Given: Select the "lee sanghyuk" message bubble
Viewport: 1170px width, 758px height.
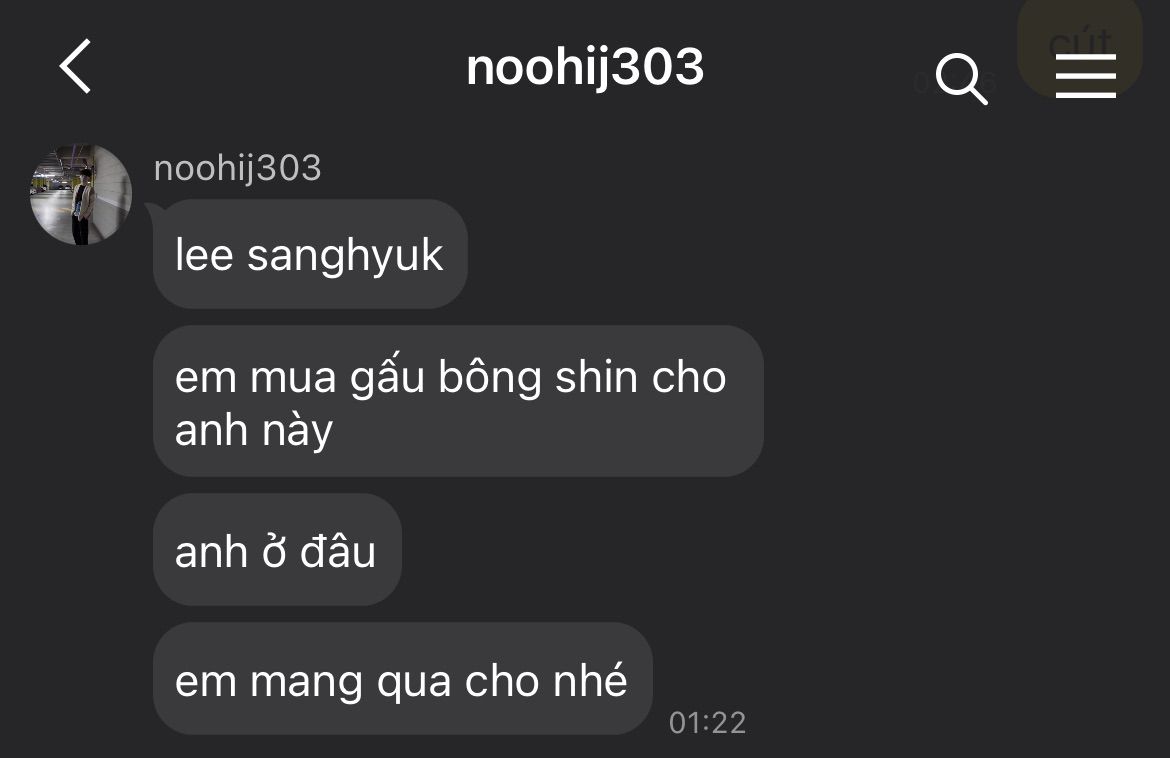Looking at the screenshot, I should (310, 254).
